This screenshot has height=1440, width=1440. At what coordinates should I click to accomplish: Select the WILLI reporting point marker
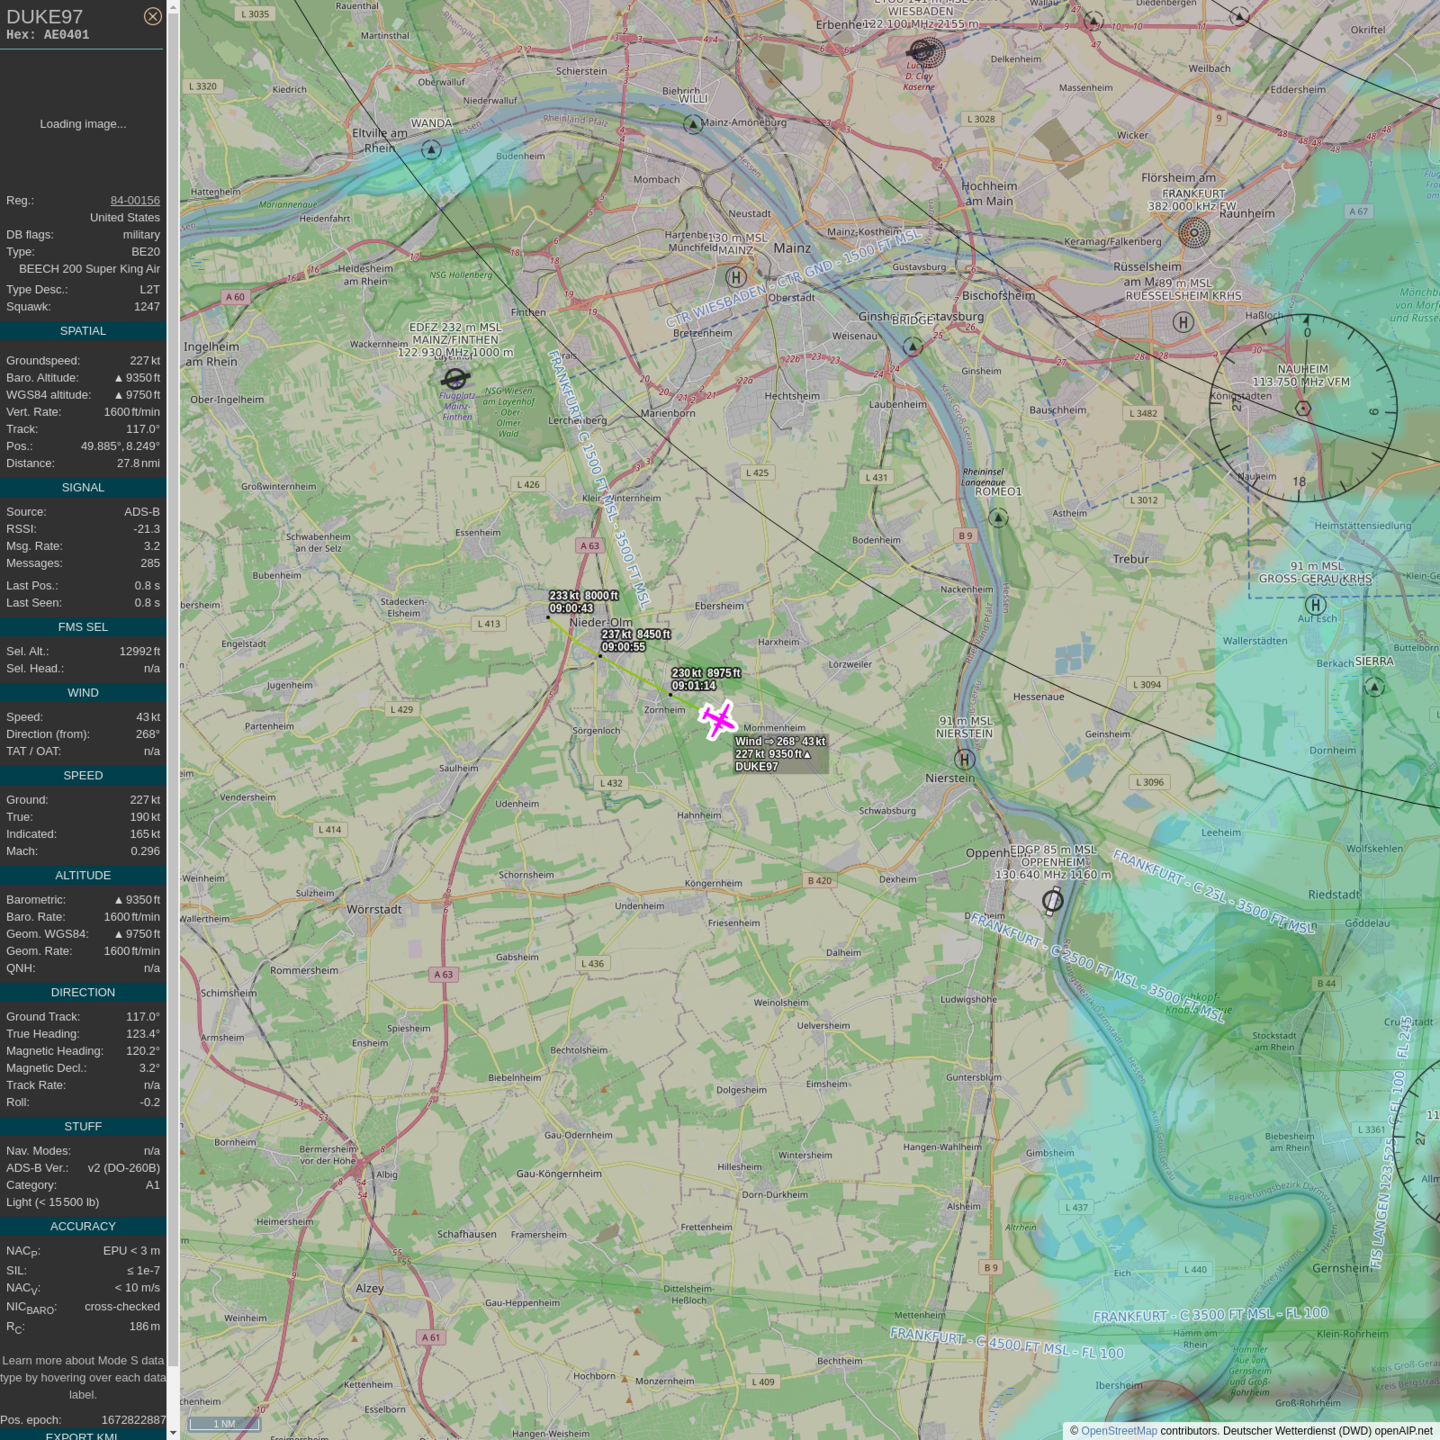pyautogui.click(x=693, y=124)
